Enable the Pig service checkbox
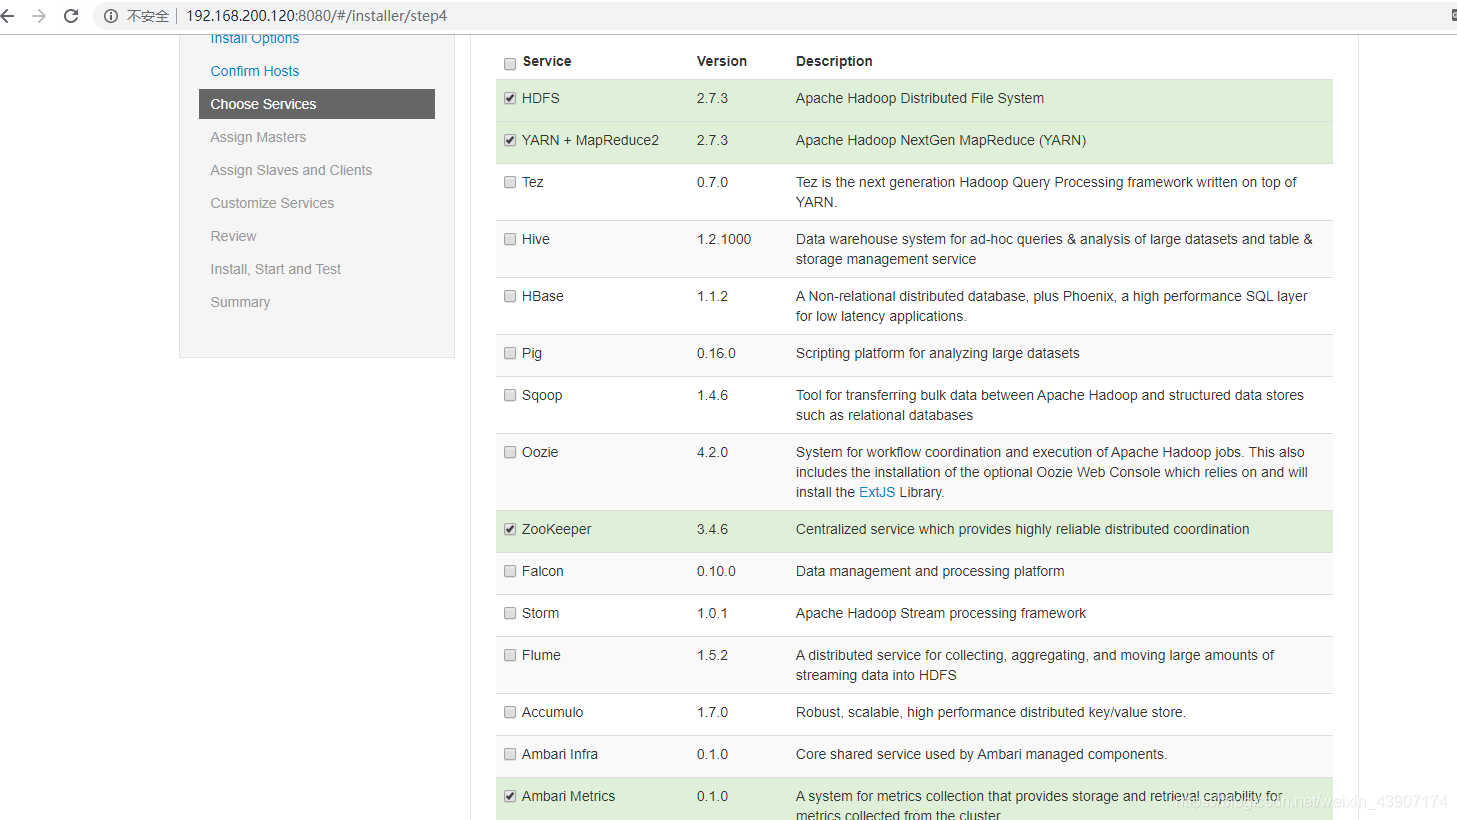The height and width of the screenshot is (820, 1457). [x=510, y=353]
